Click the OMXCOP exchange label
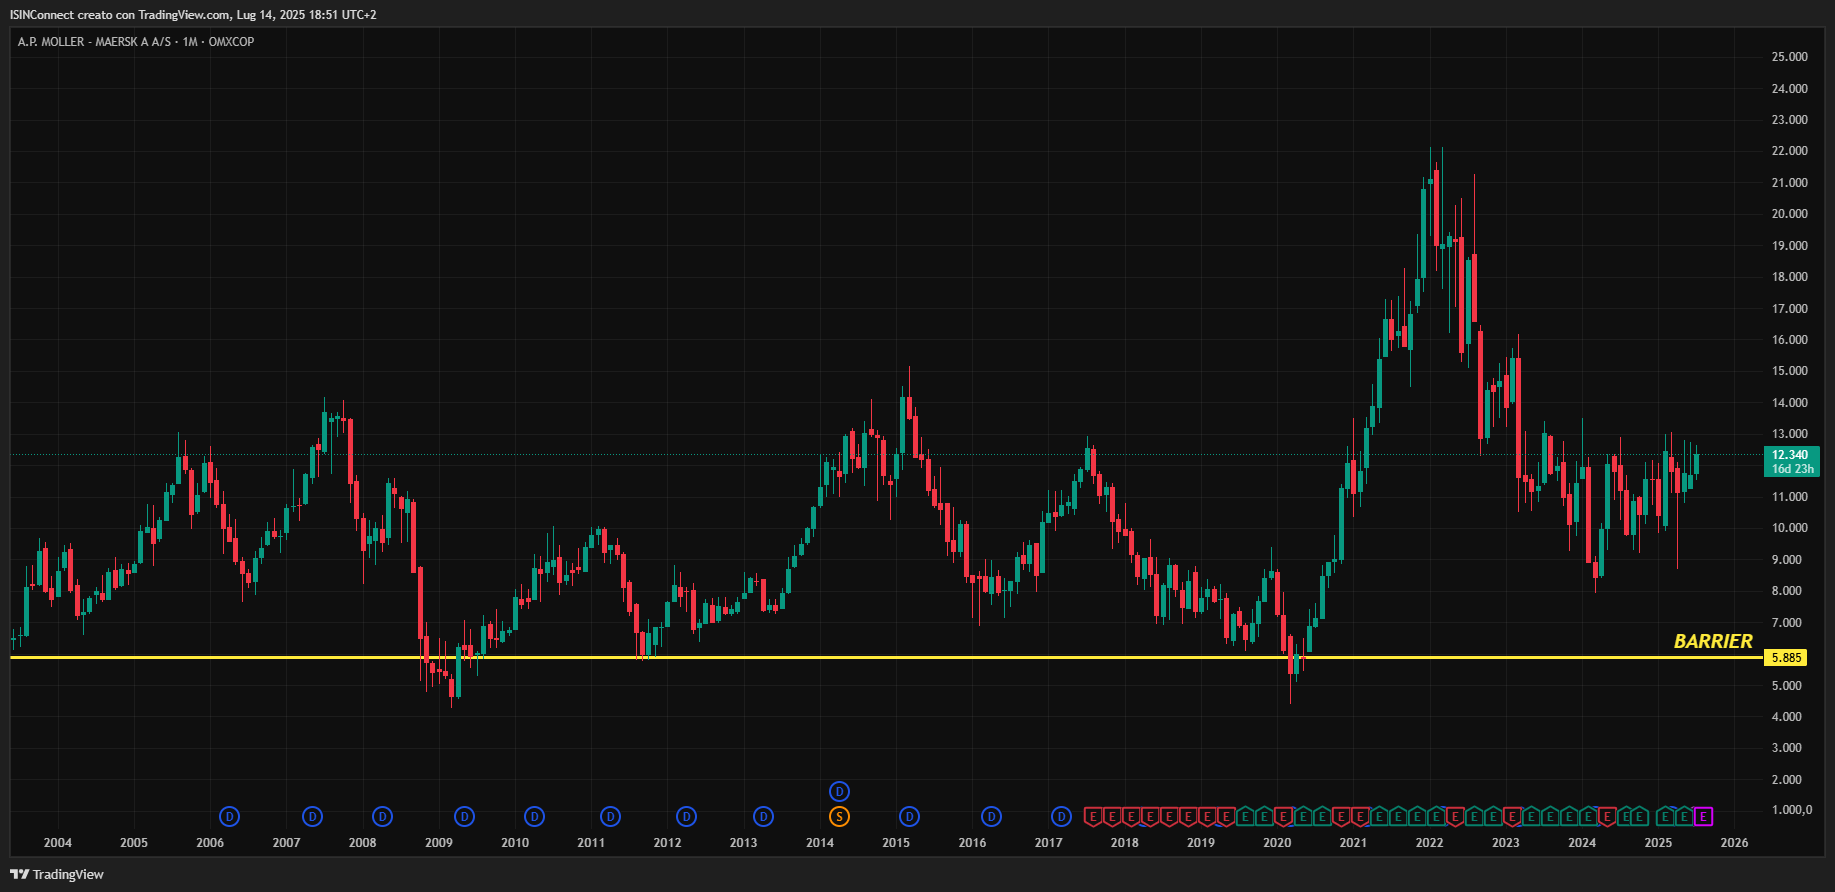The height and width of the screenshot is (892, 1835). (x=232, y=42)
